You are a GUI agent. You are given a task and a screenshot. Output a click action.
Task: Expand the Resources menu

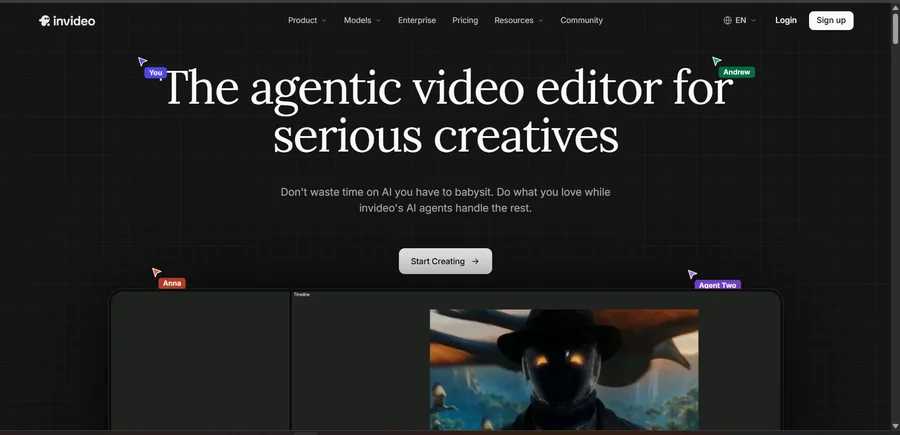click(x=518, y=20)
